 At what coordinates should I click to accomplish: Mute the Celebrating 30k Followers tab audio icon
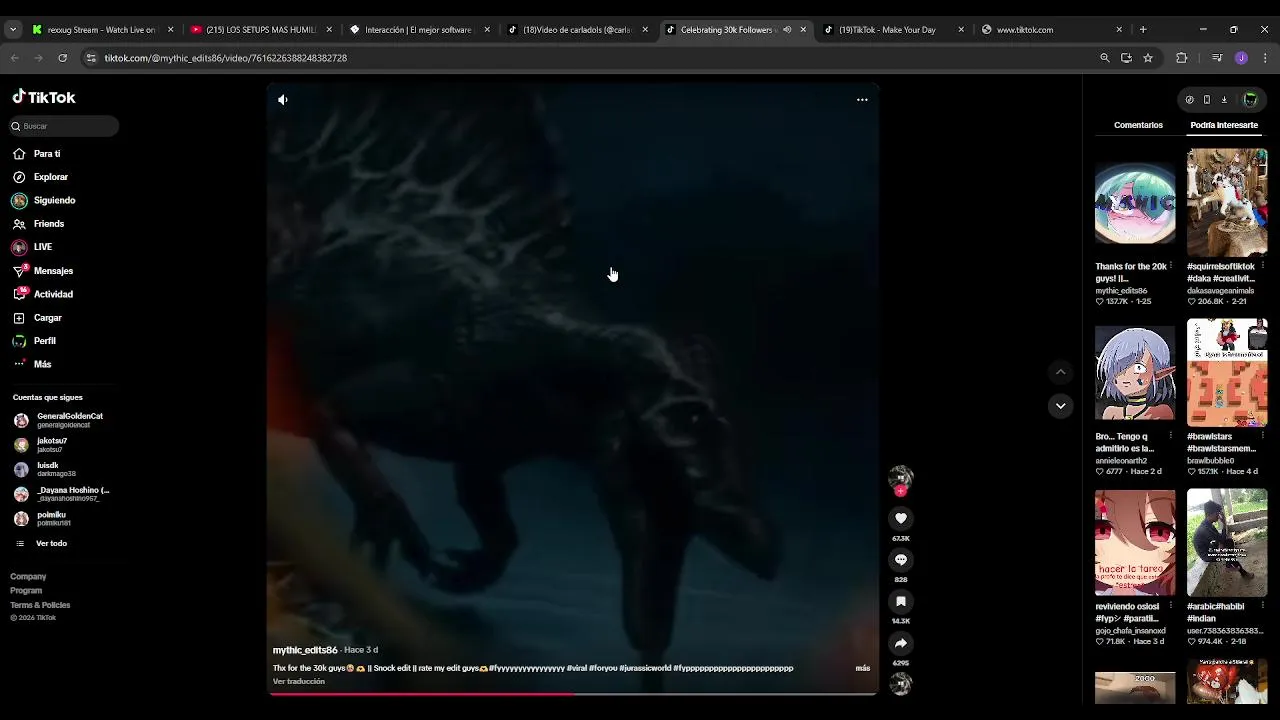coord(787,30)
